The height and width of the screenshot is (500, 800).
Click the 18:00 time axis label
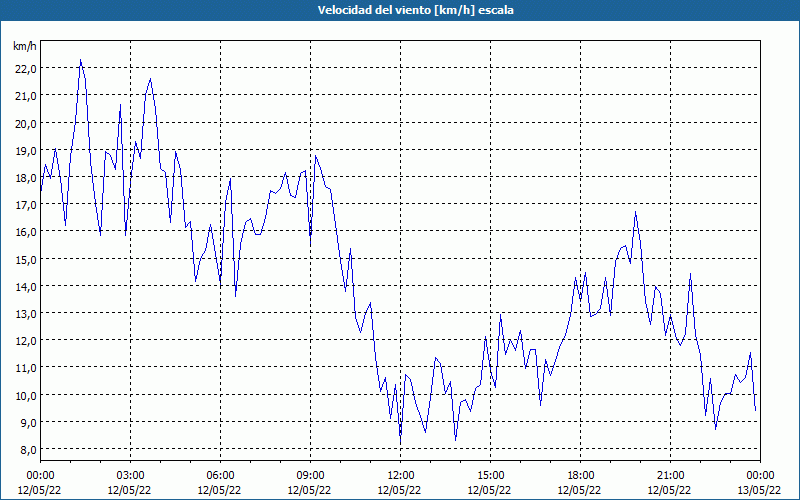coord(580,476)
